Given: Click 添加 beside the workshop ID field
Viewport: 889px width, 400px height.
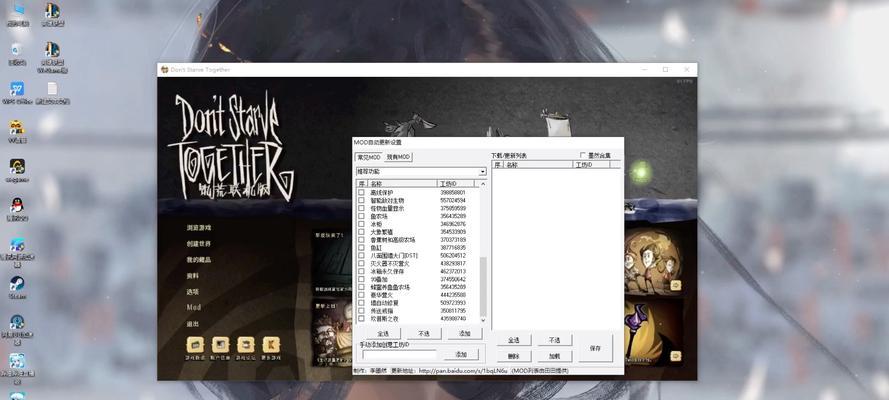Looking at the screenshot, I should [462, 354].
